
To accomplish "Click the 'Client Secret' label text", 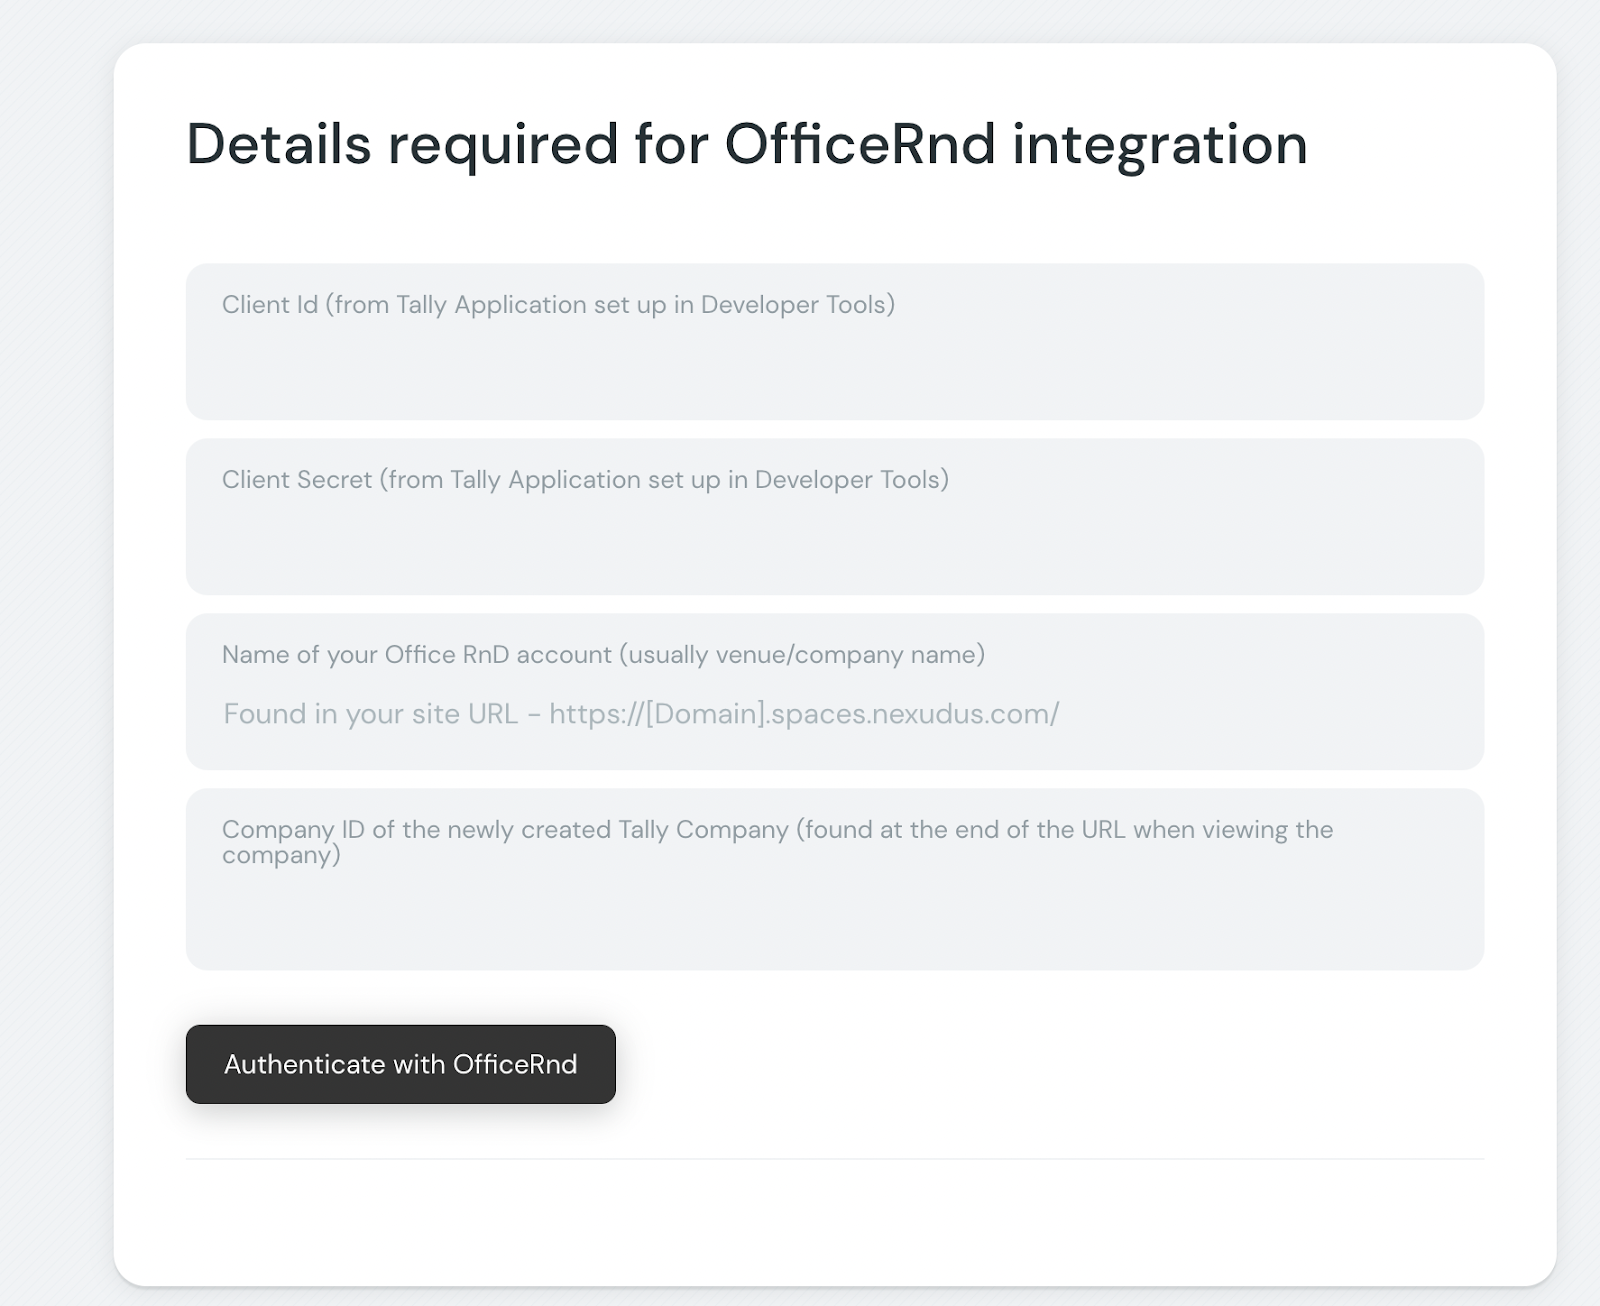I will click(x=297, y=480).
